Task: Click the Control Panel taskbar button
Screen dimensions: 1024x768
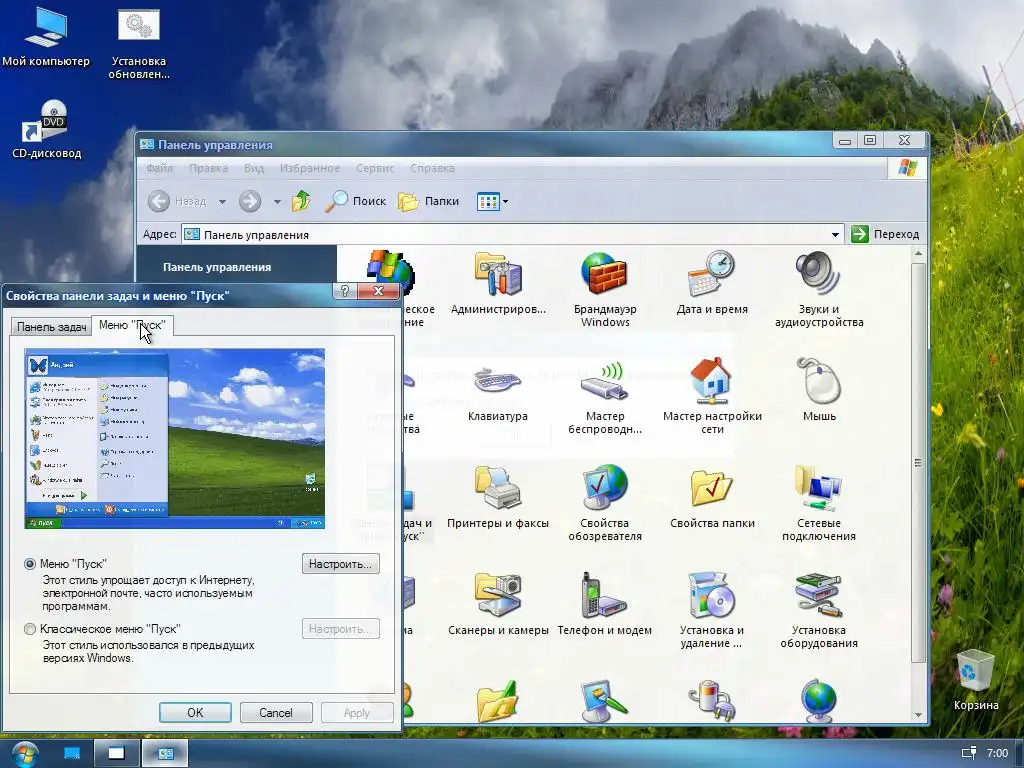Action: click(165, 754)
